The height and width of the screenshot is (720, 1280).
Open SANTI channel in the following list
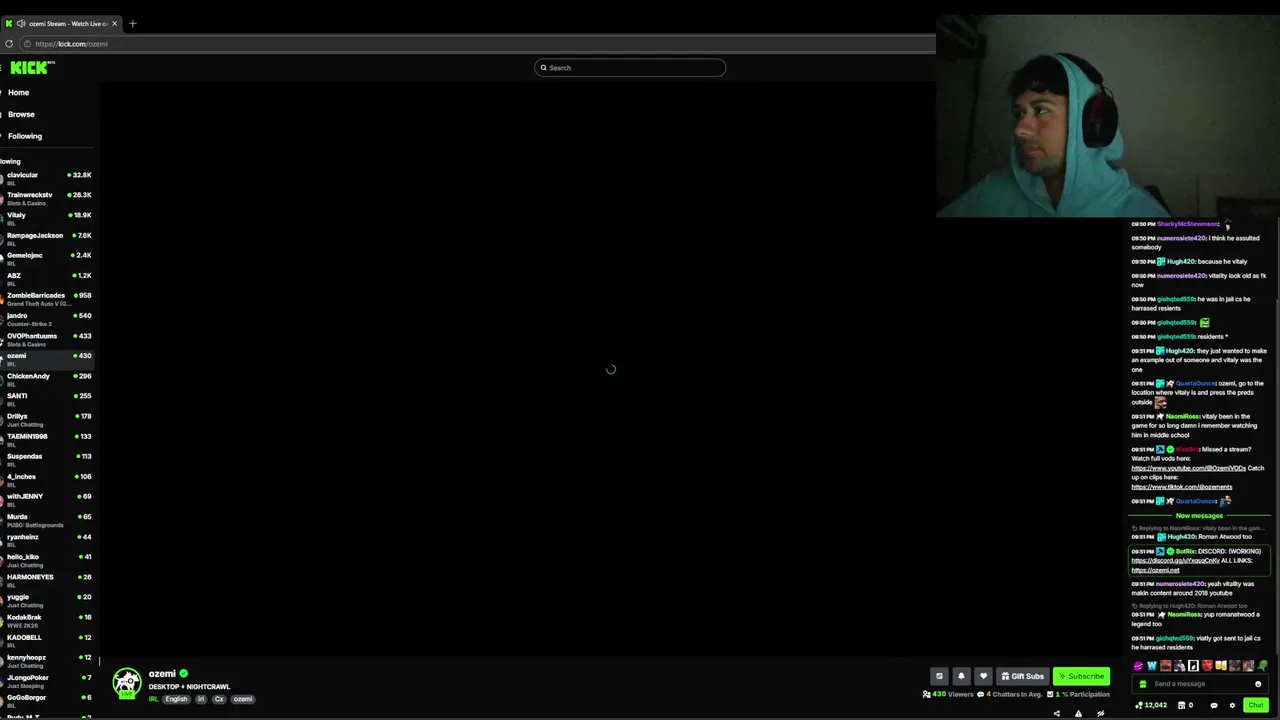(48, 399)
